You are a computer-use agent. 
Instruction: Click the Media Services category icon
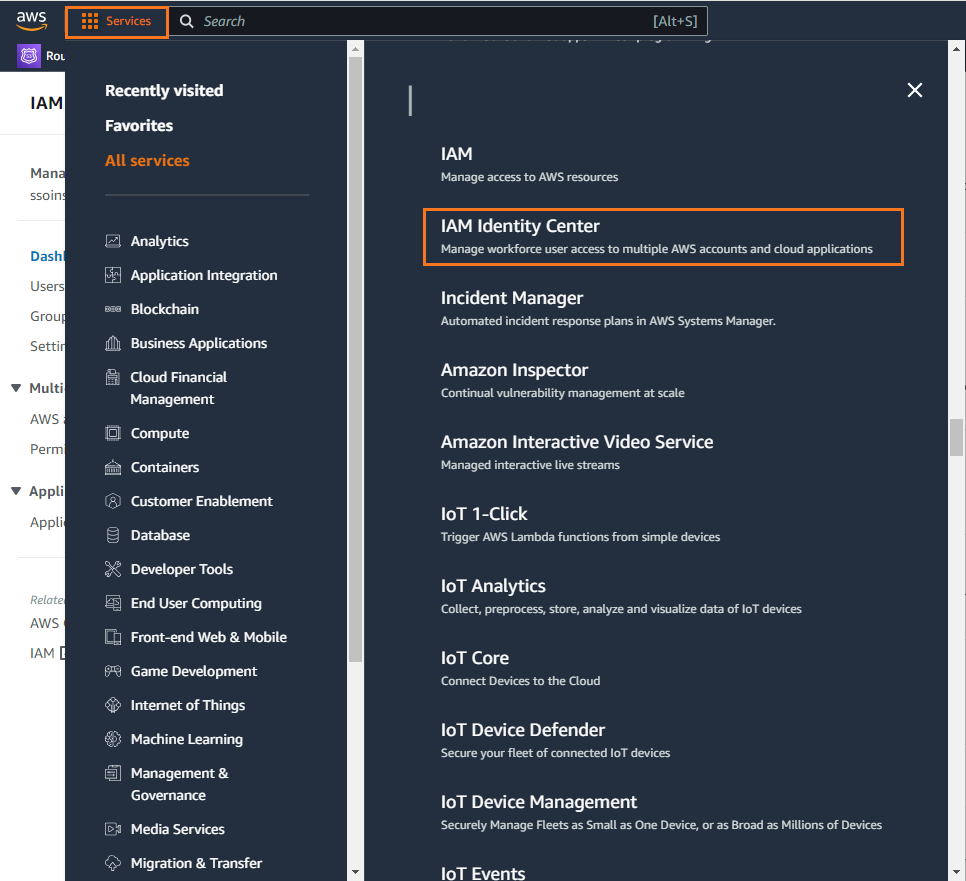(x=113, y=829)
